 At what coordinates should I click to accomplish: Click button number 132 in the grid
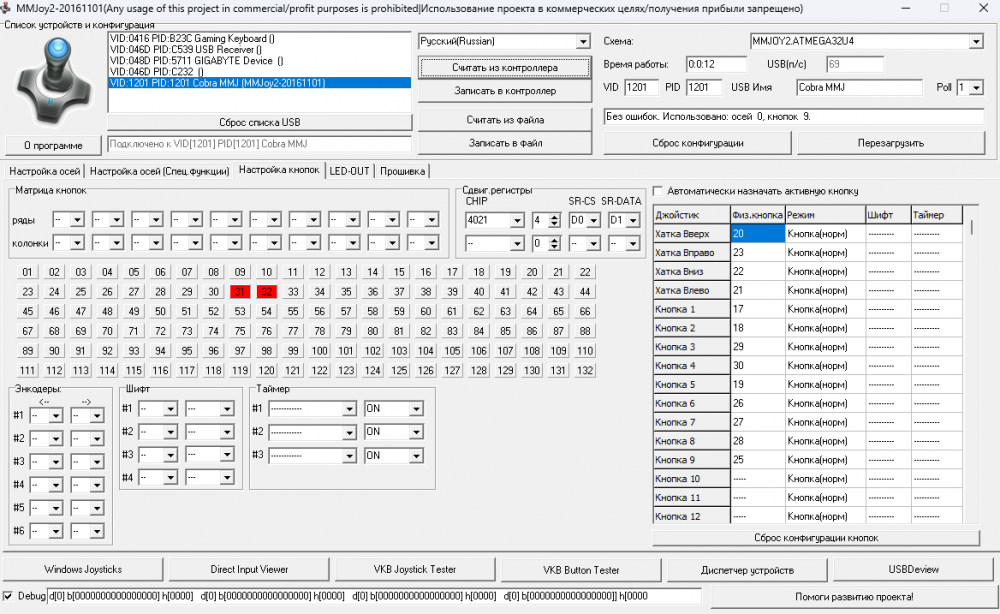(x=585, y=370)
